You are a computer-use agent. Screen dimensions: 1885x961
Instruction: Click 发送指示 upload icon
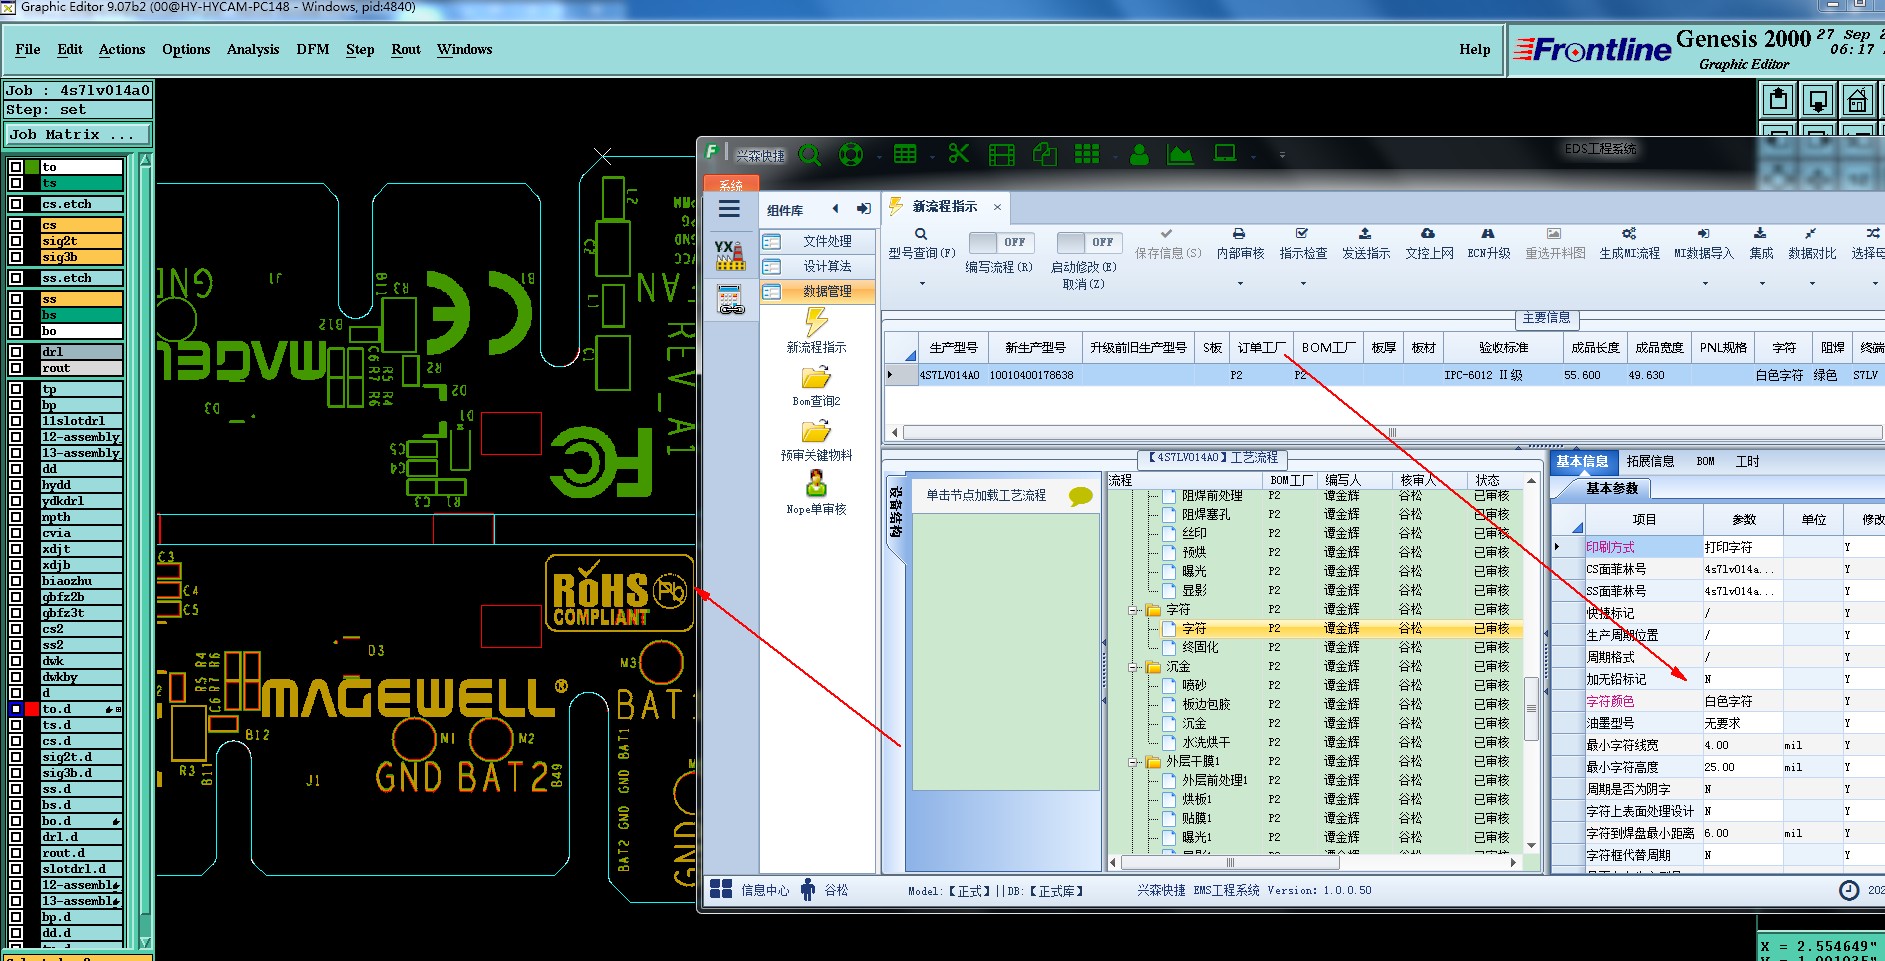tap(1365, 233)
